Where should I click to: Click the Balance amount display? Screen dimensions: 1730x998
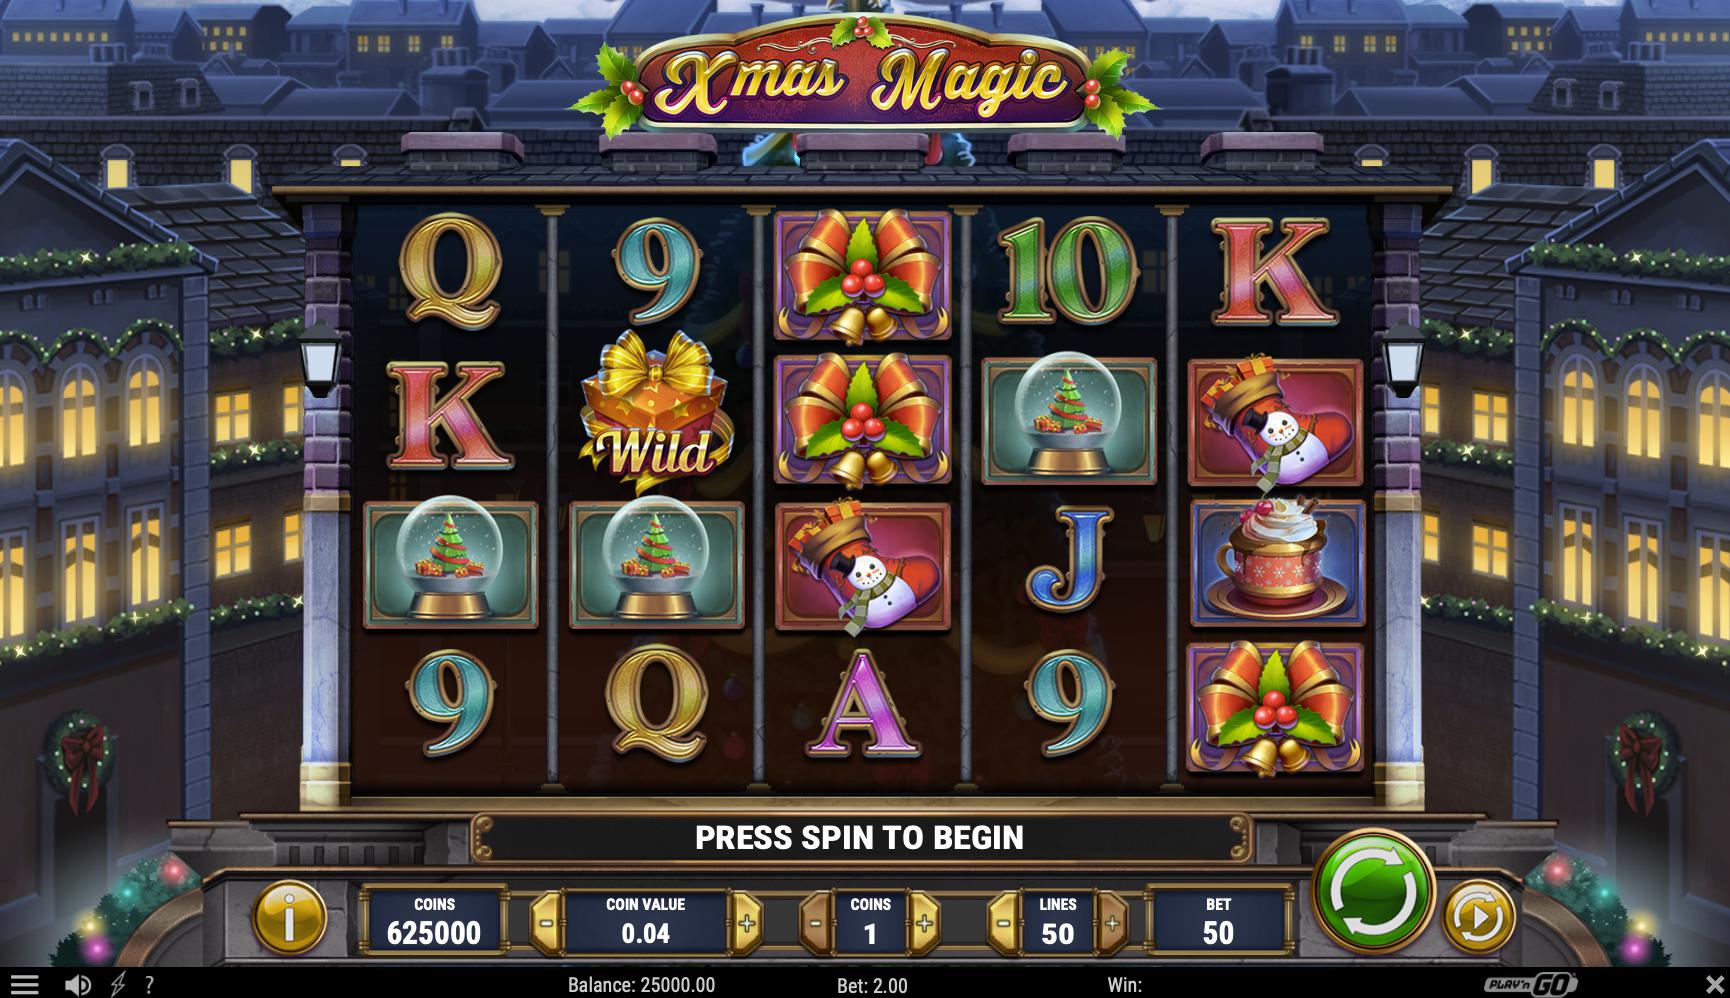[x=641, y=985]
